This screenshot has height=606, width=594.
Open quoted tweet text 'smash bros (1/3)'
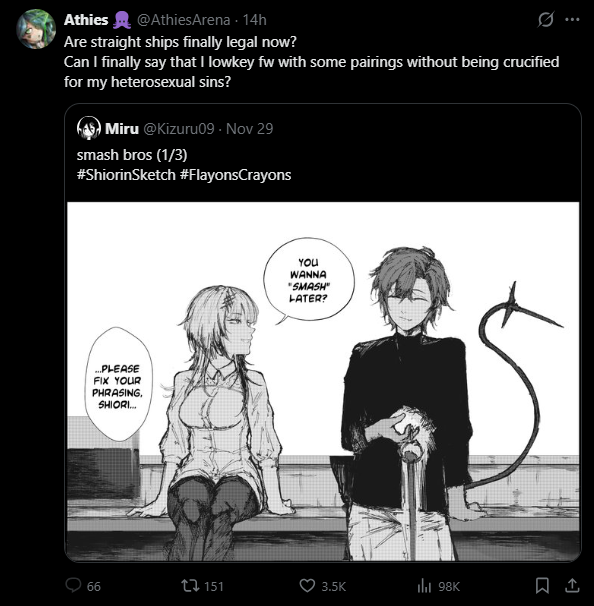tap(132, 155)
